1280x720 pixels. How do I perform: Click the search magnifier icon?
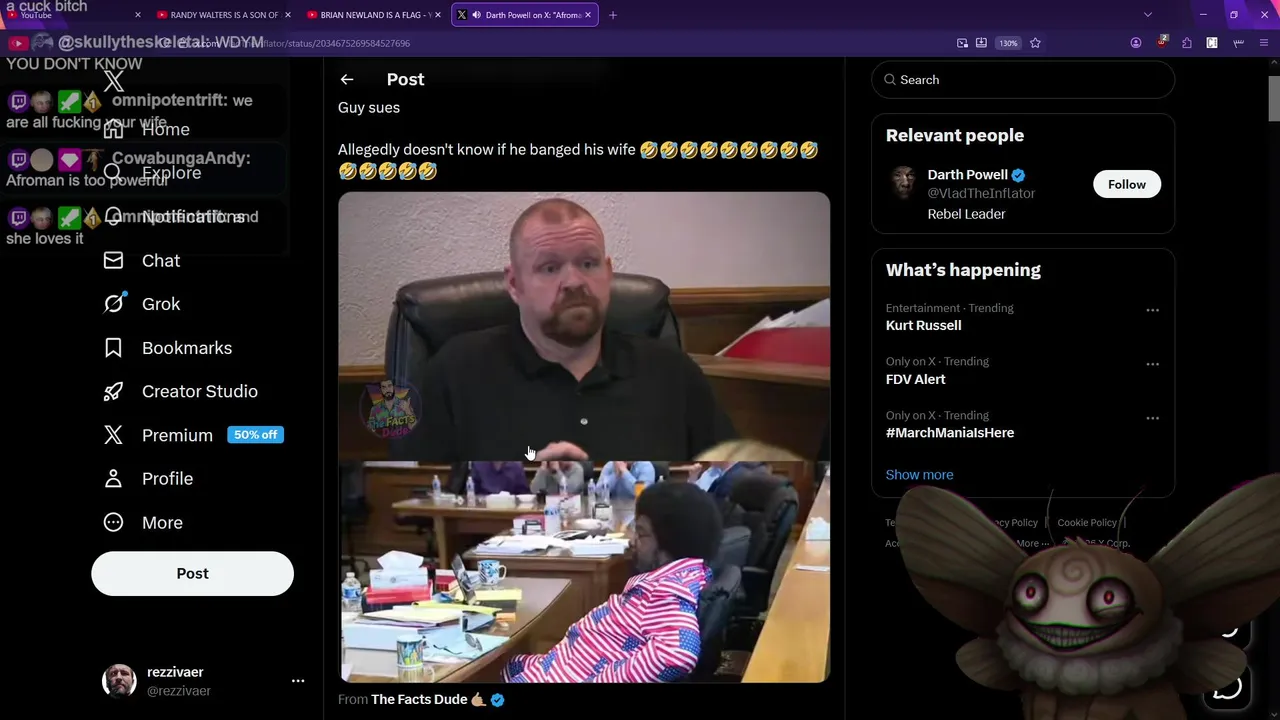tap(889, 80)
